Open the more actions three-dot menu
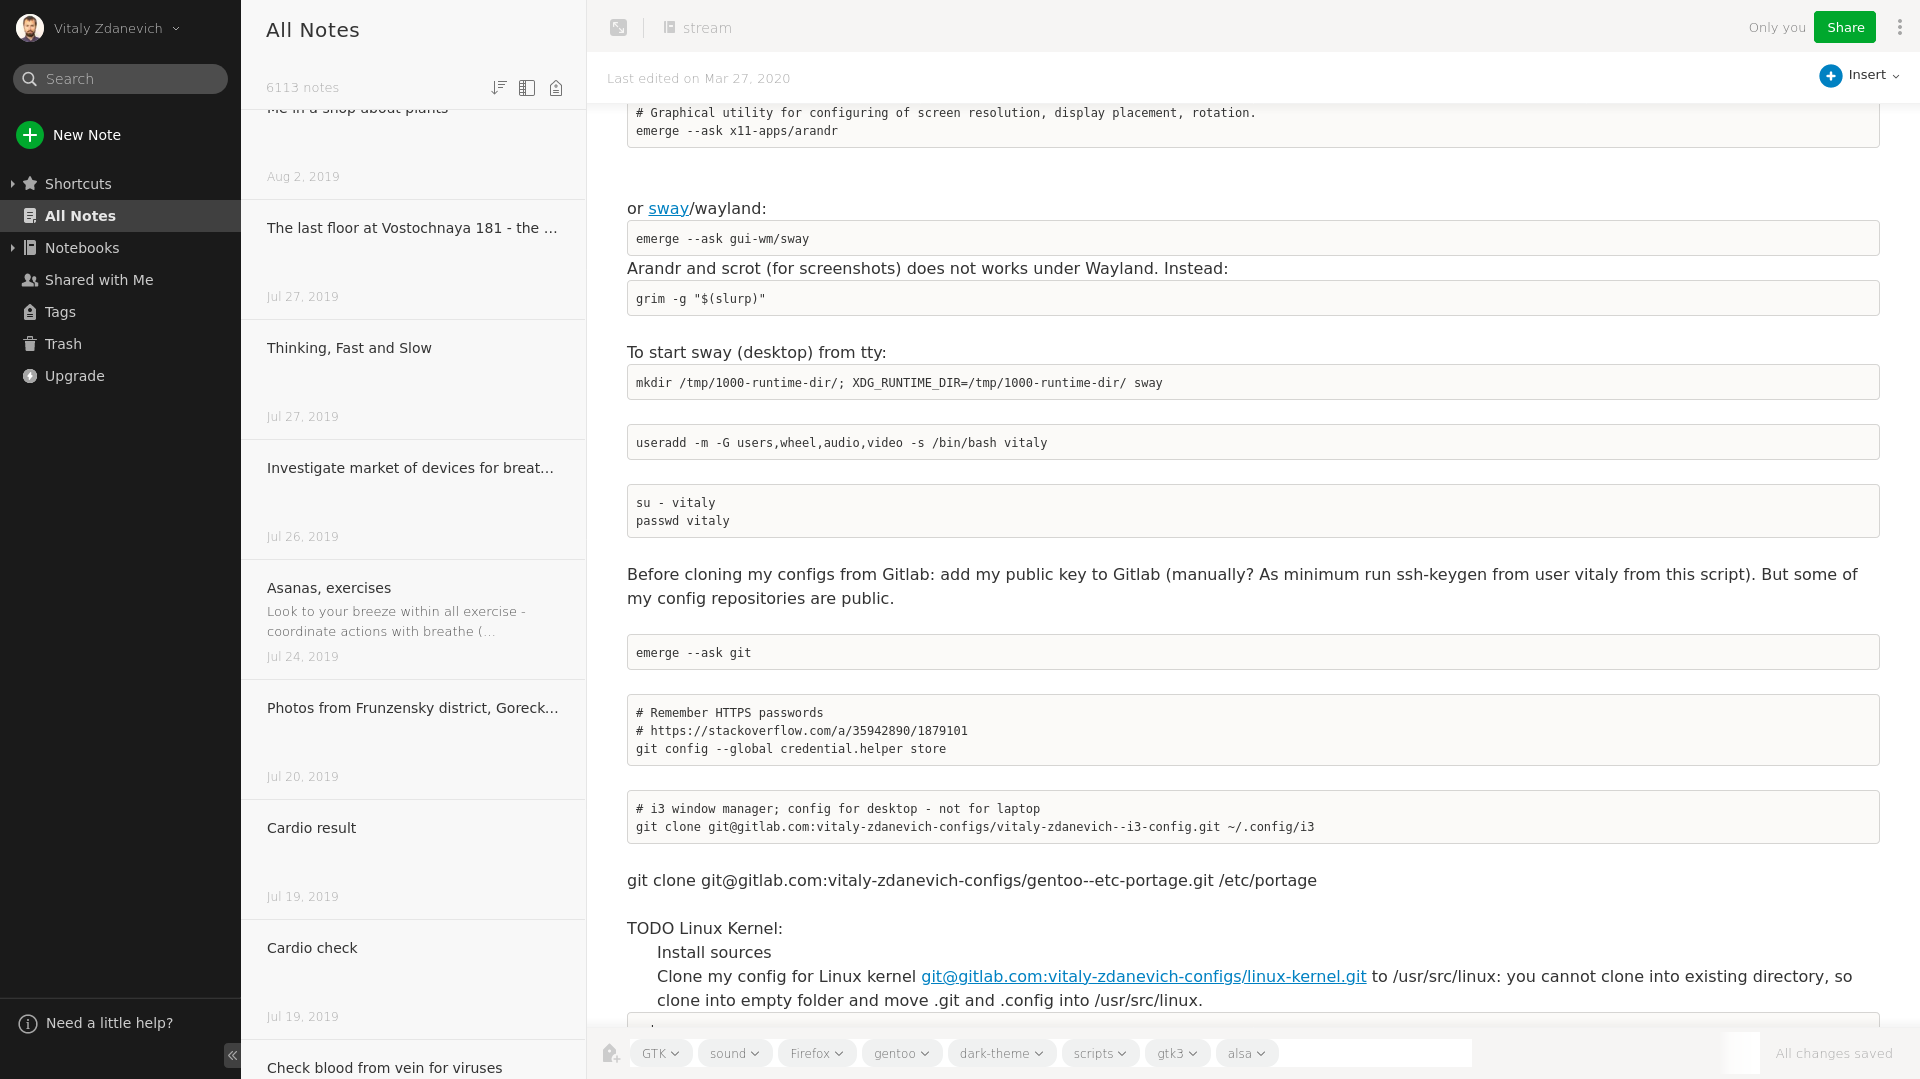The image size is (1920, 1079). 1900,28
